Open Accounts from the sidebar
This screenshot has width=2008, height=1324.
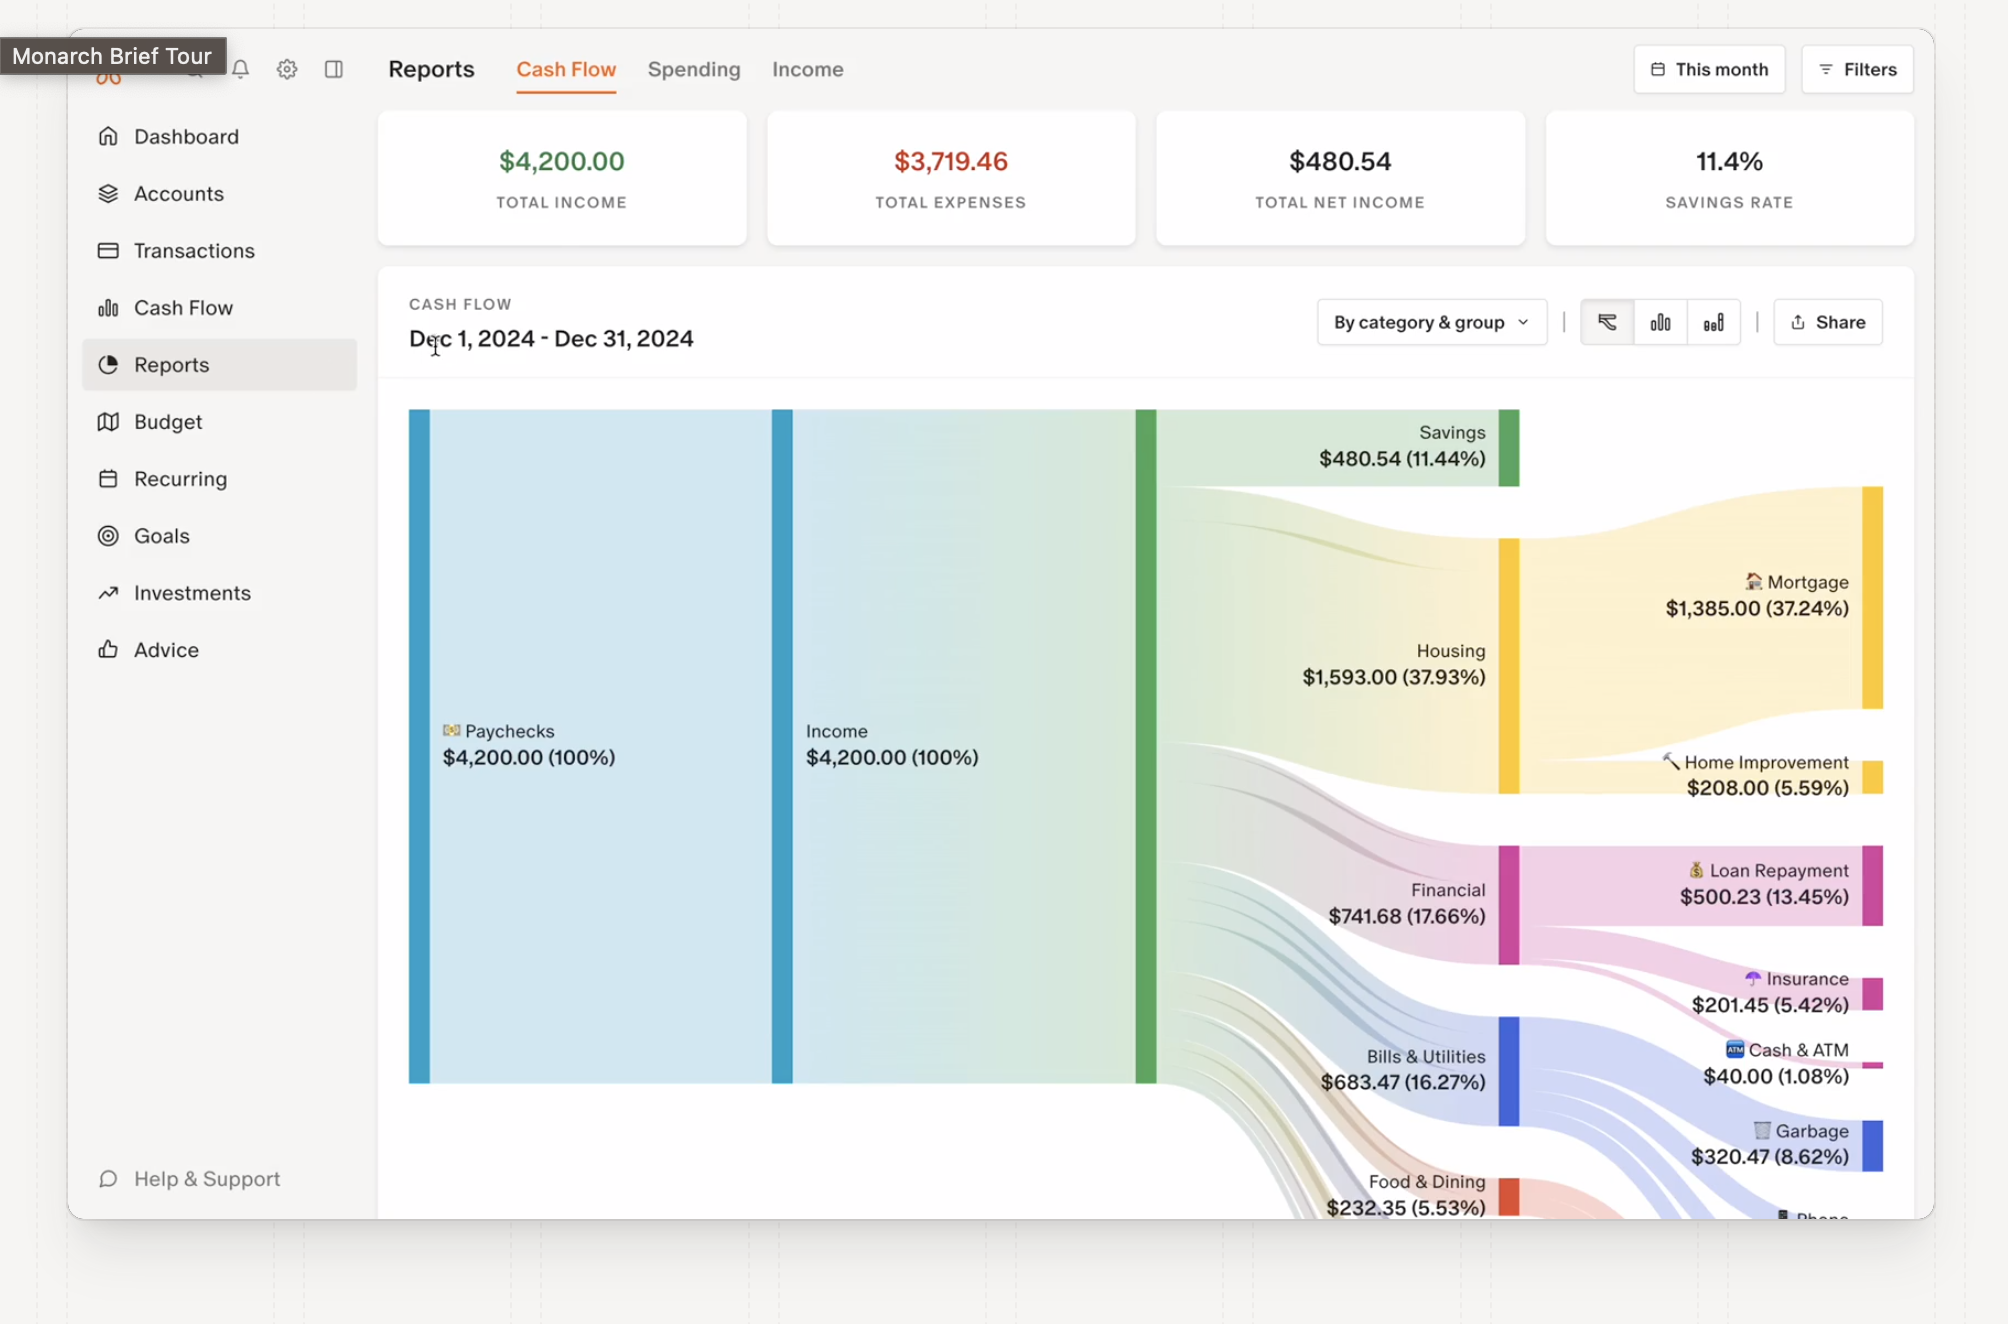click(x=179, y=193)
